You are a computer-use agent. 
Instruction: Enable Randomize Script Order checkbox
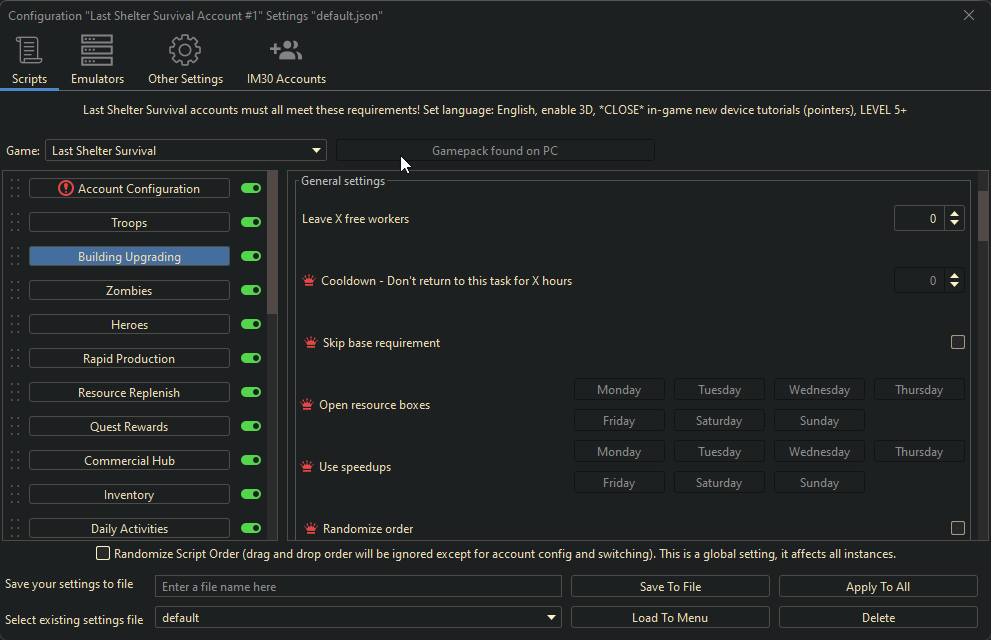tap(102, 553)
